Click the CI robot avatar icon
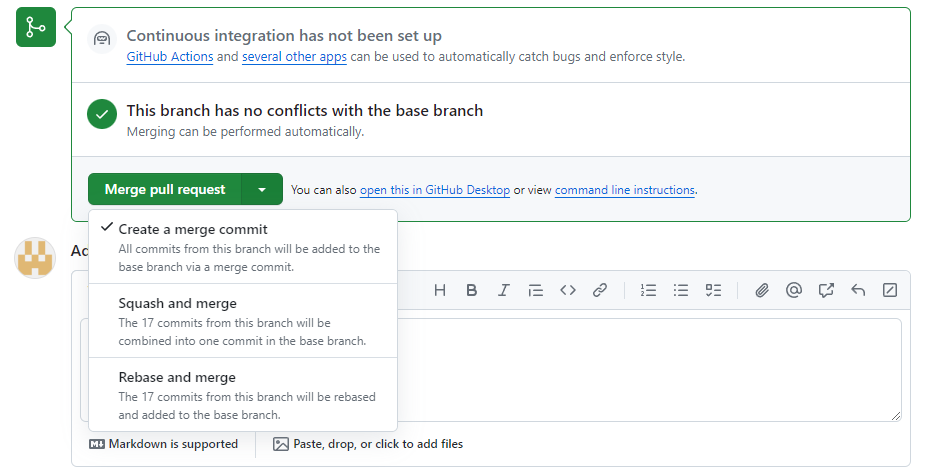 click(x=102, y=39)
